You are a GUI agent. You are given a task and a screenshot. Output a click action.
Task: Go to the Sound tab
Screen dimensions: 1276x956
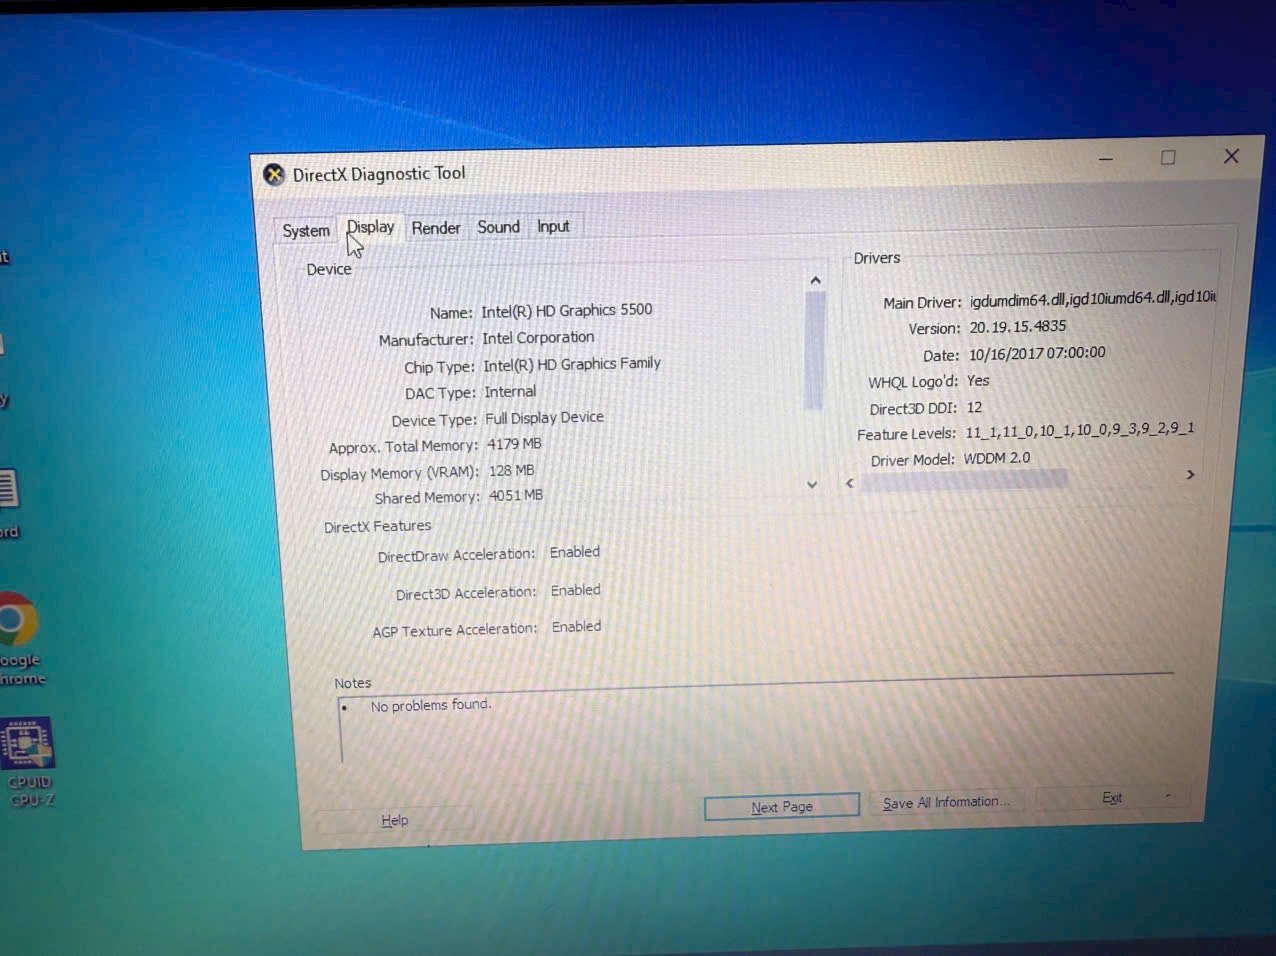click(x=498, y=227)
